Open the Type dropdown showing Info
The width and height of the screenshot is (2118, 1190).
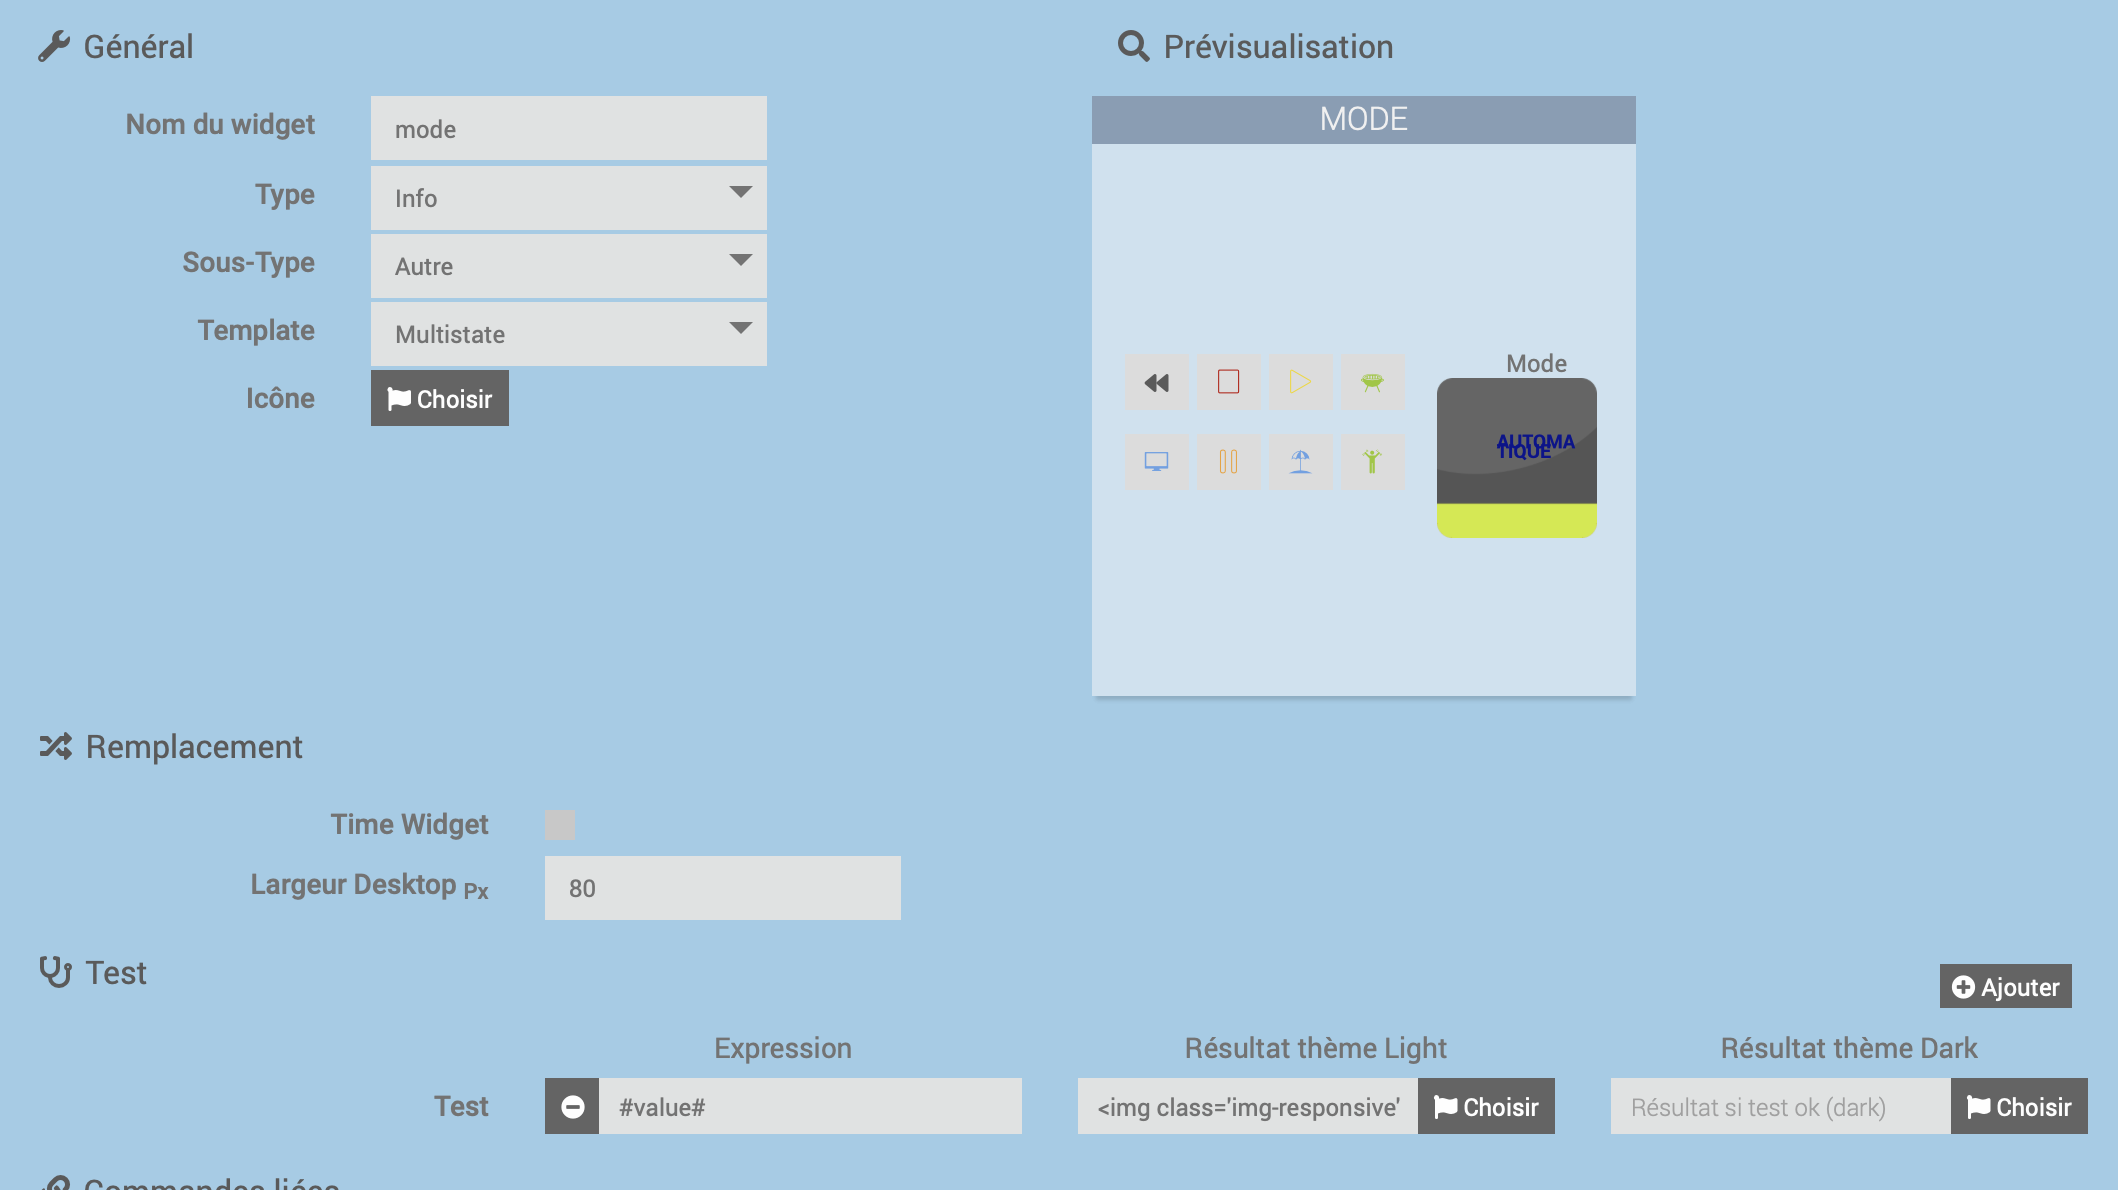coord(568,198)
